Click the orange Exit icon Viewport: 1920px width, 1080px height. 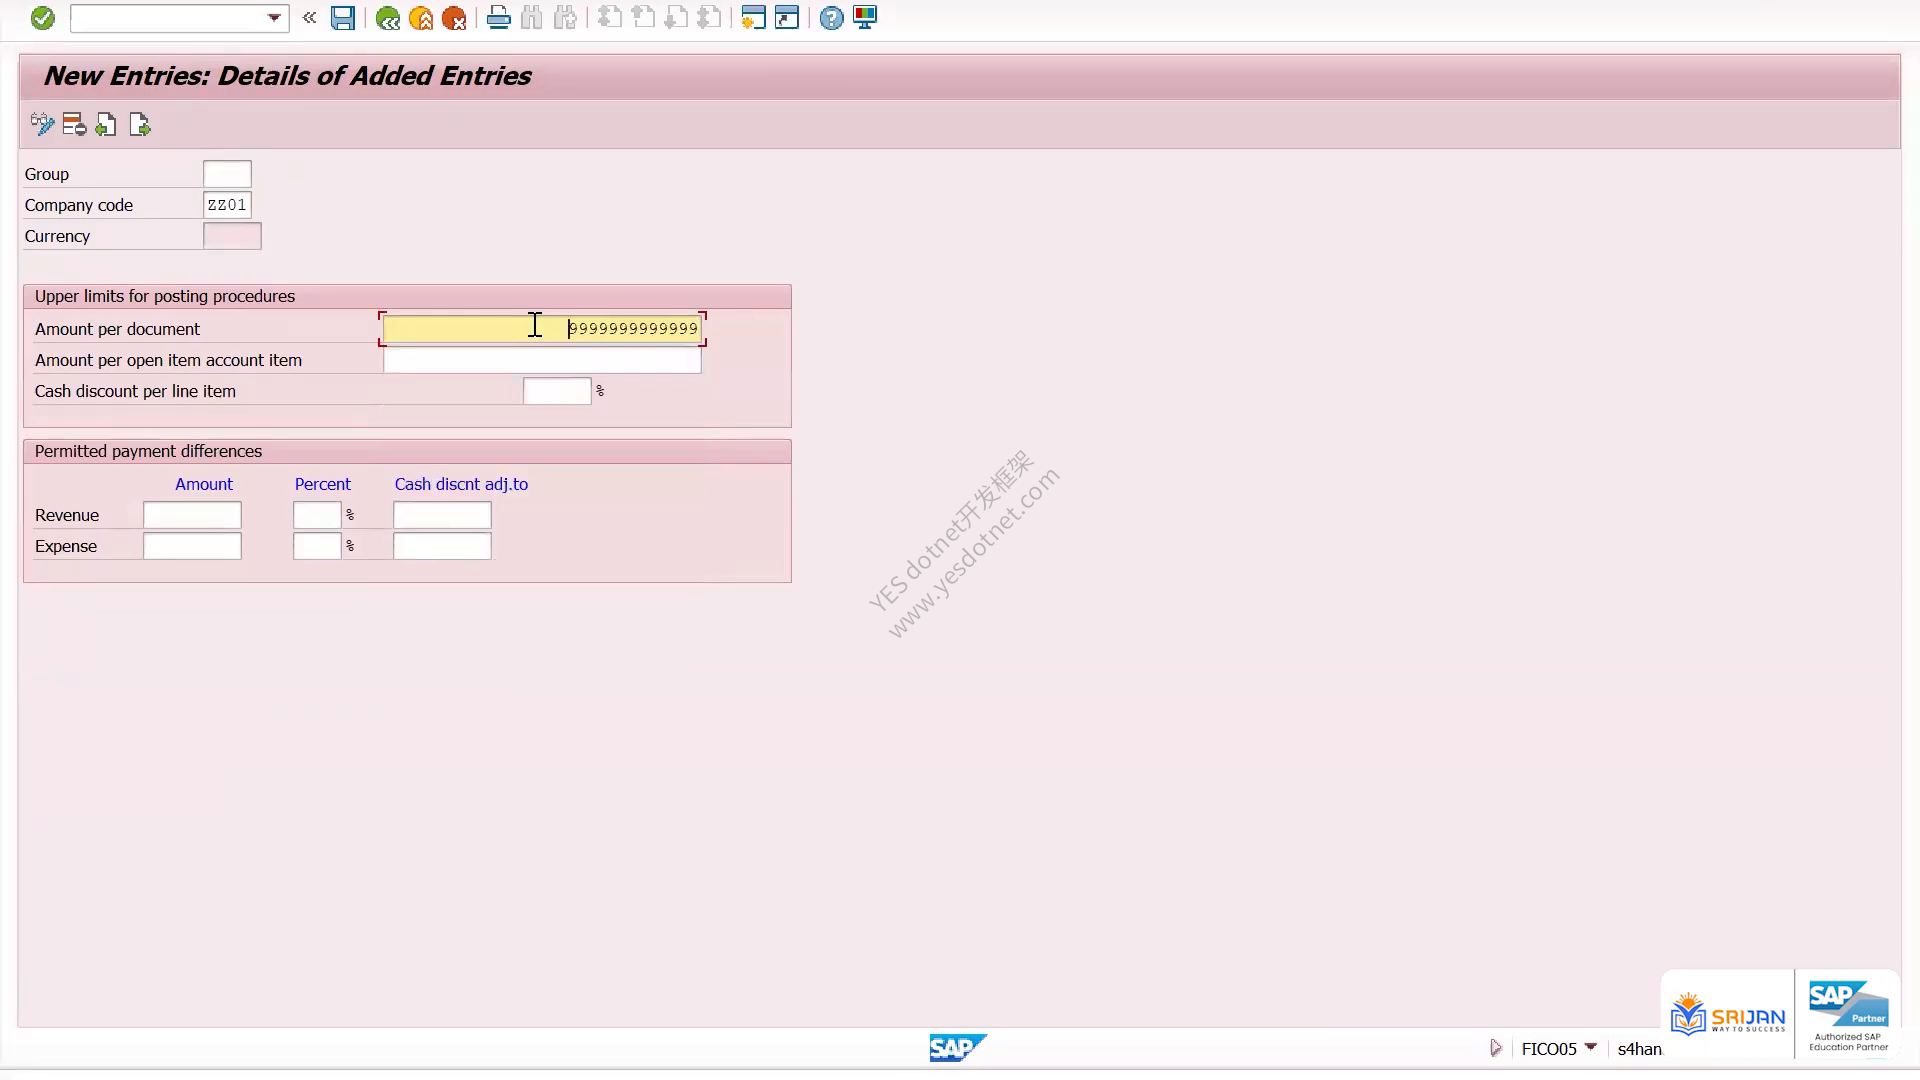tap(421, 18)
